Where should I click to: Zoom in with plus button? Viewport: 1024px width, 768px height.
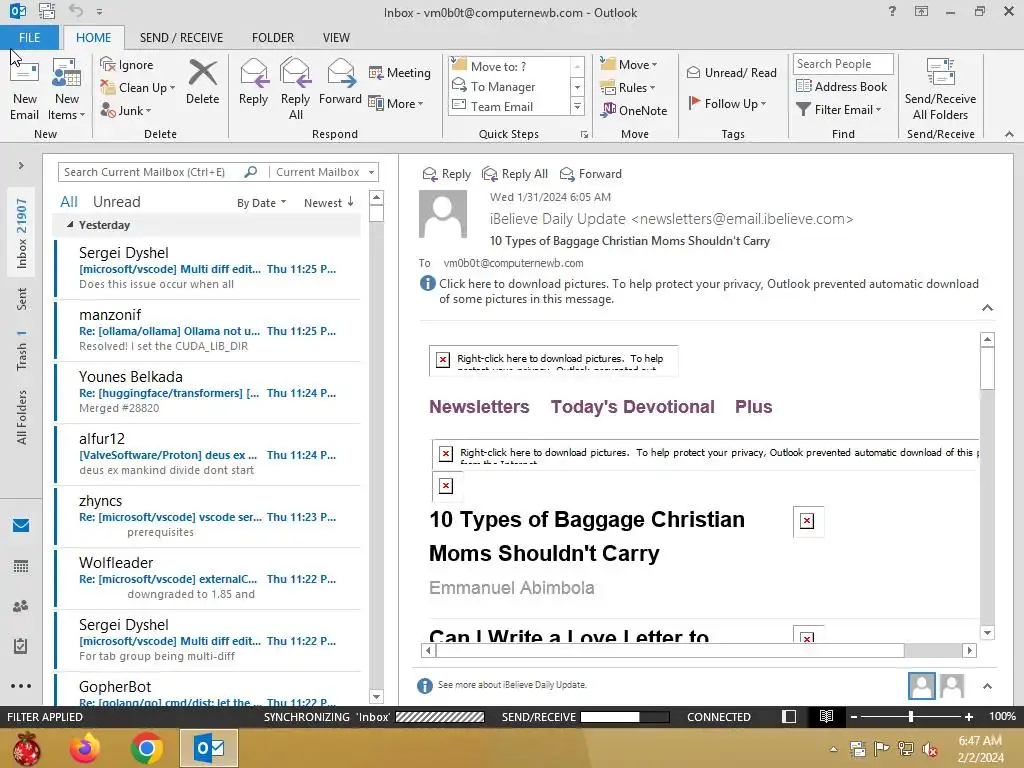coord(968,717)
